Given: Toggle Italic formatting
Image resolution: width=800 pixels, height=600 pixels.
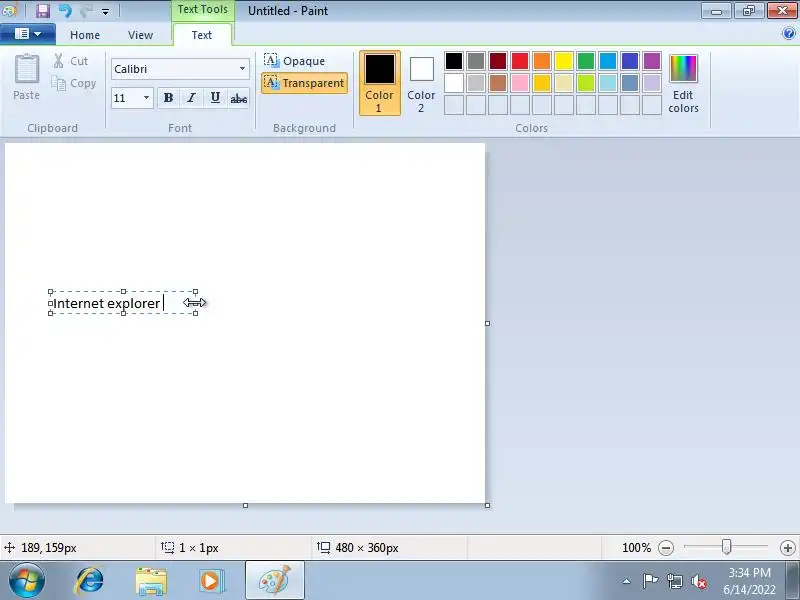Looking at the screenshot, I should tap(191, 97).
